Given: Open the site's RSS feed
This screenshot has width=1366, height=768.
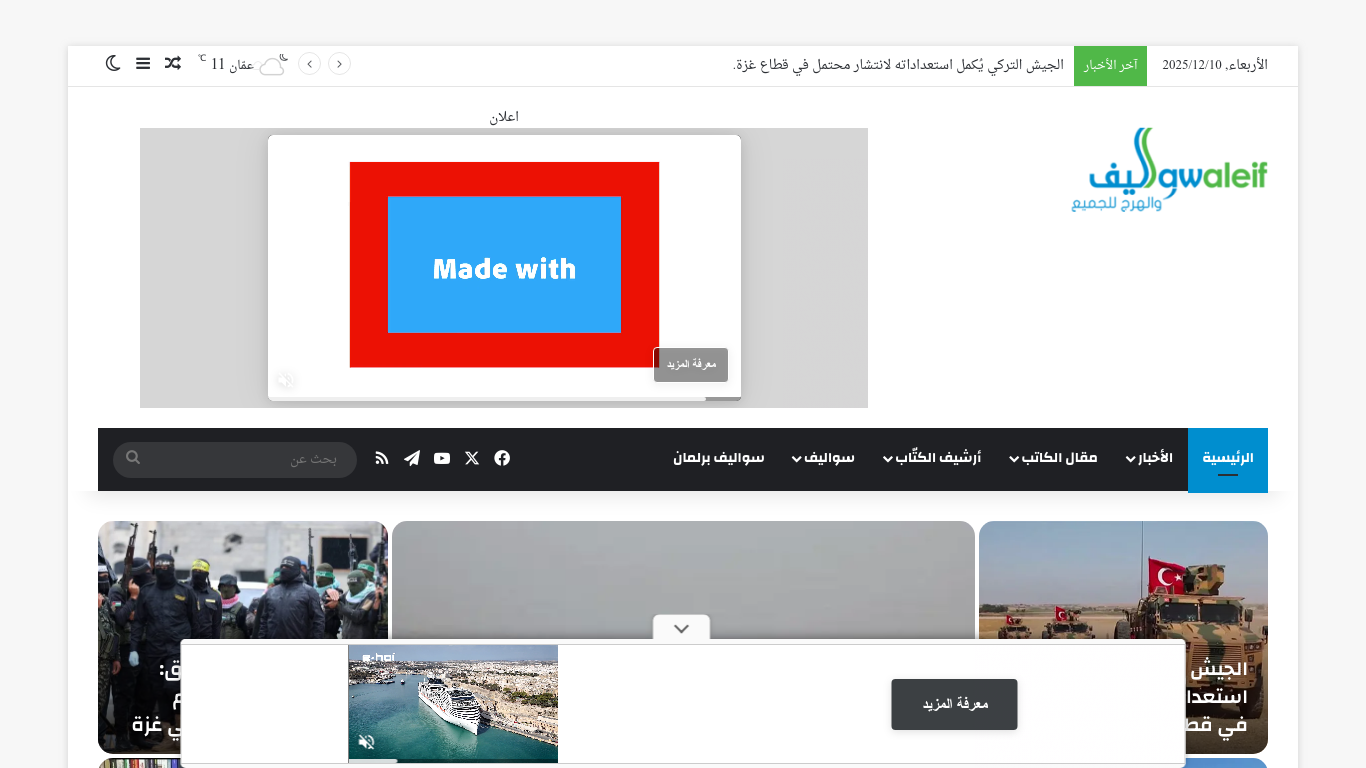Looking at the screenshot, I should coord(381,458).
